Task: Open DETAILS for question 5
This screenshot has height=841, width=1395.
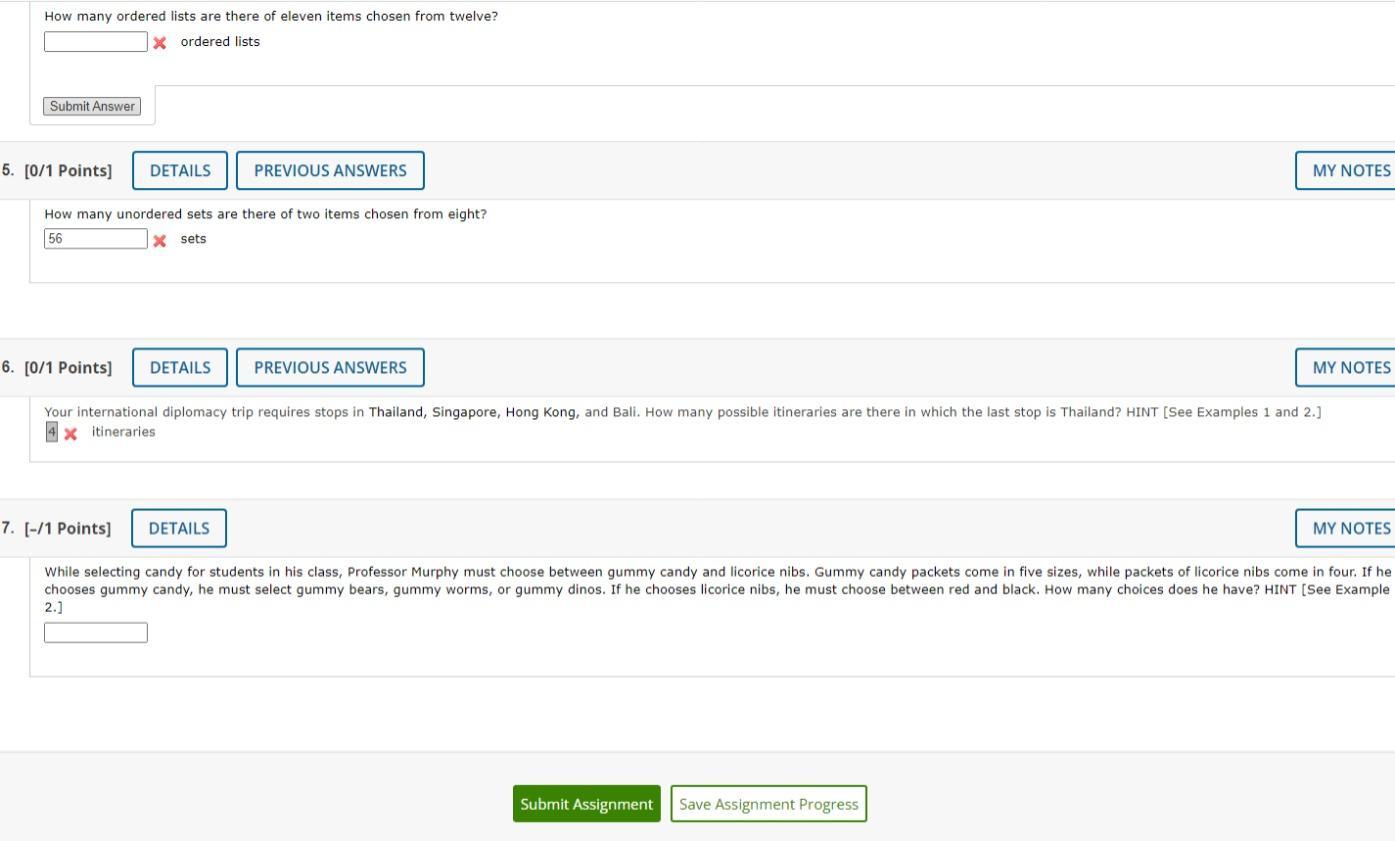Action: tap(180, 170)
